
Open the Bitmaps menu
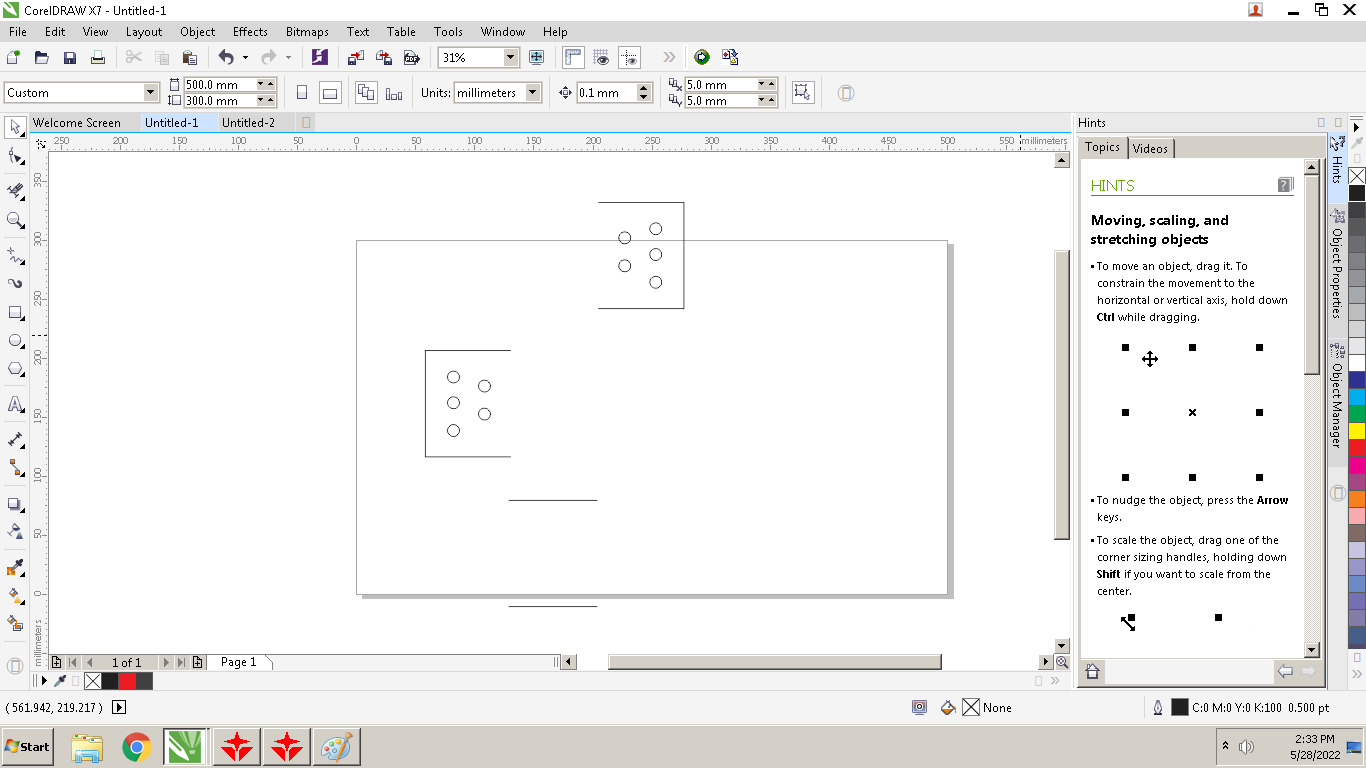(307, 32)
